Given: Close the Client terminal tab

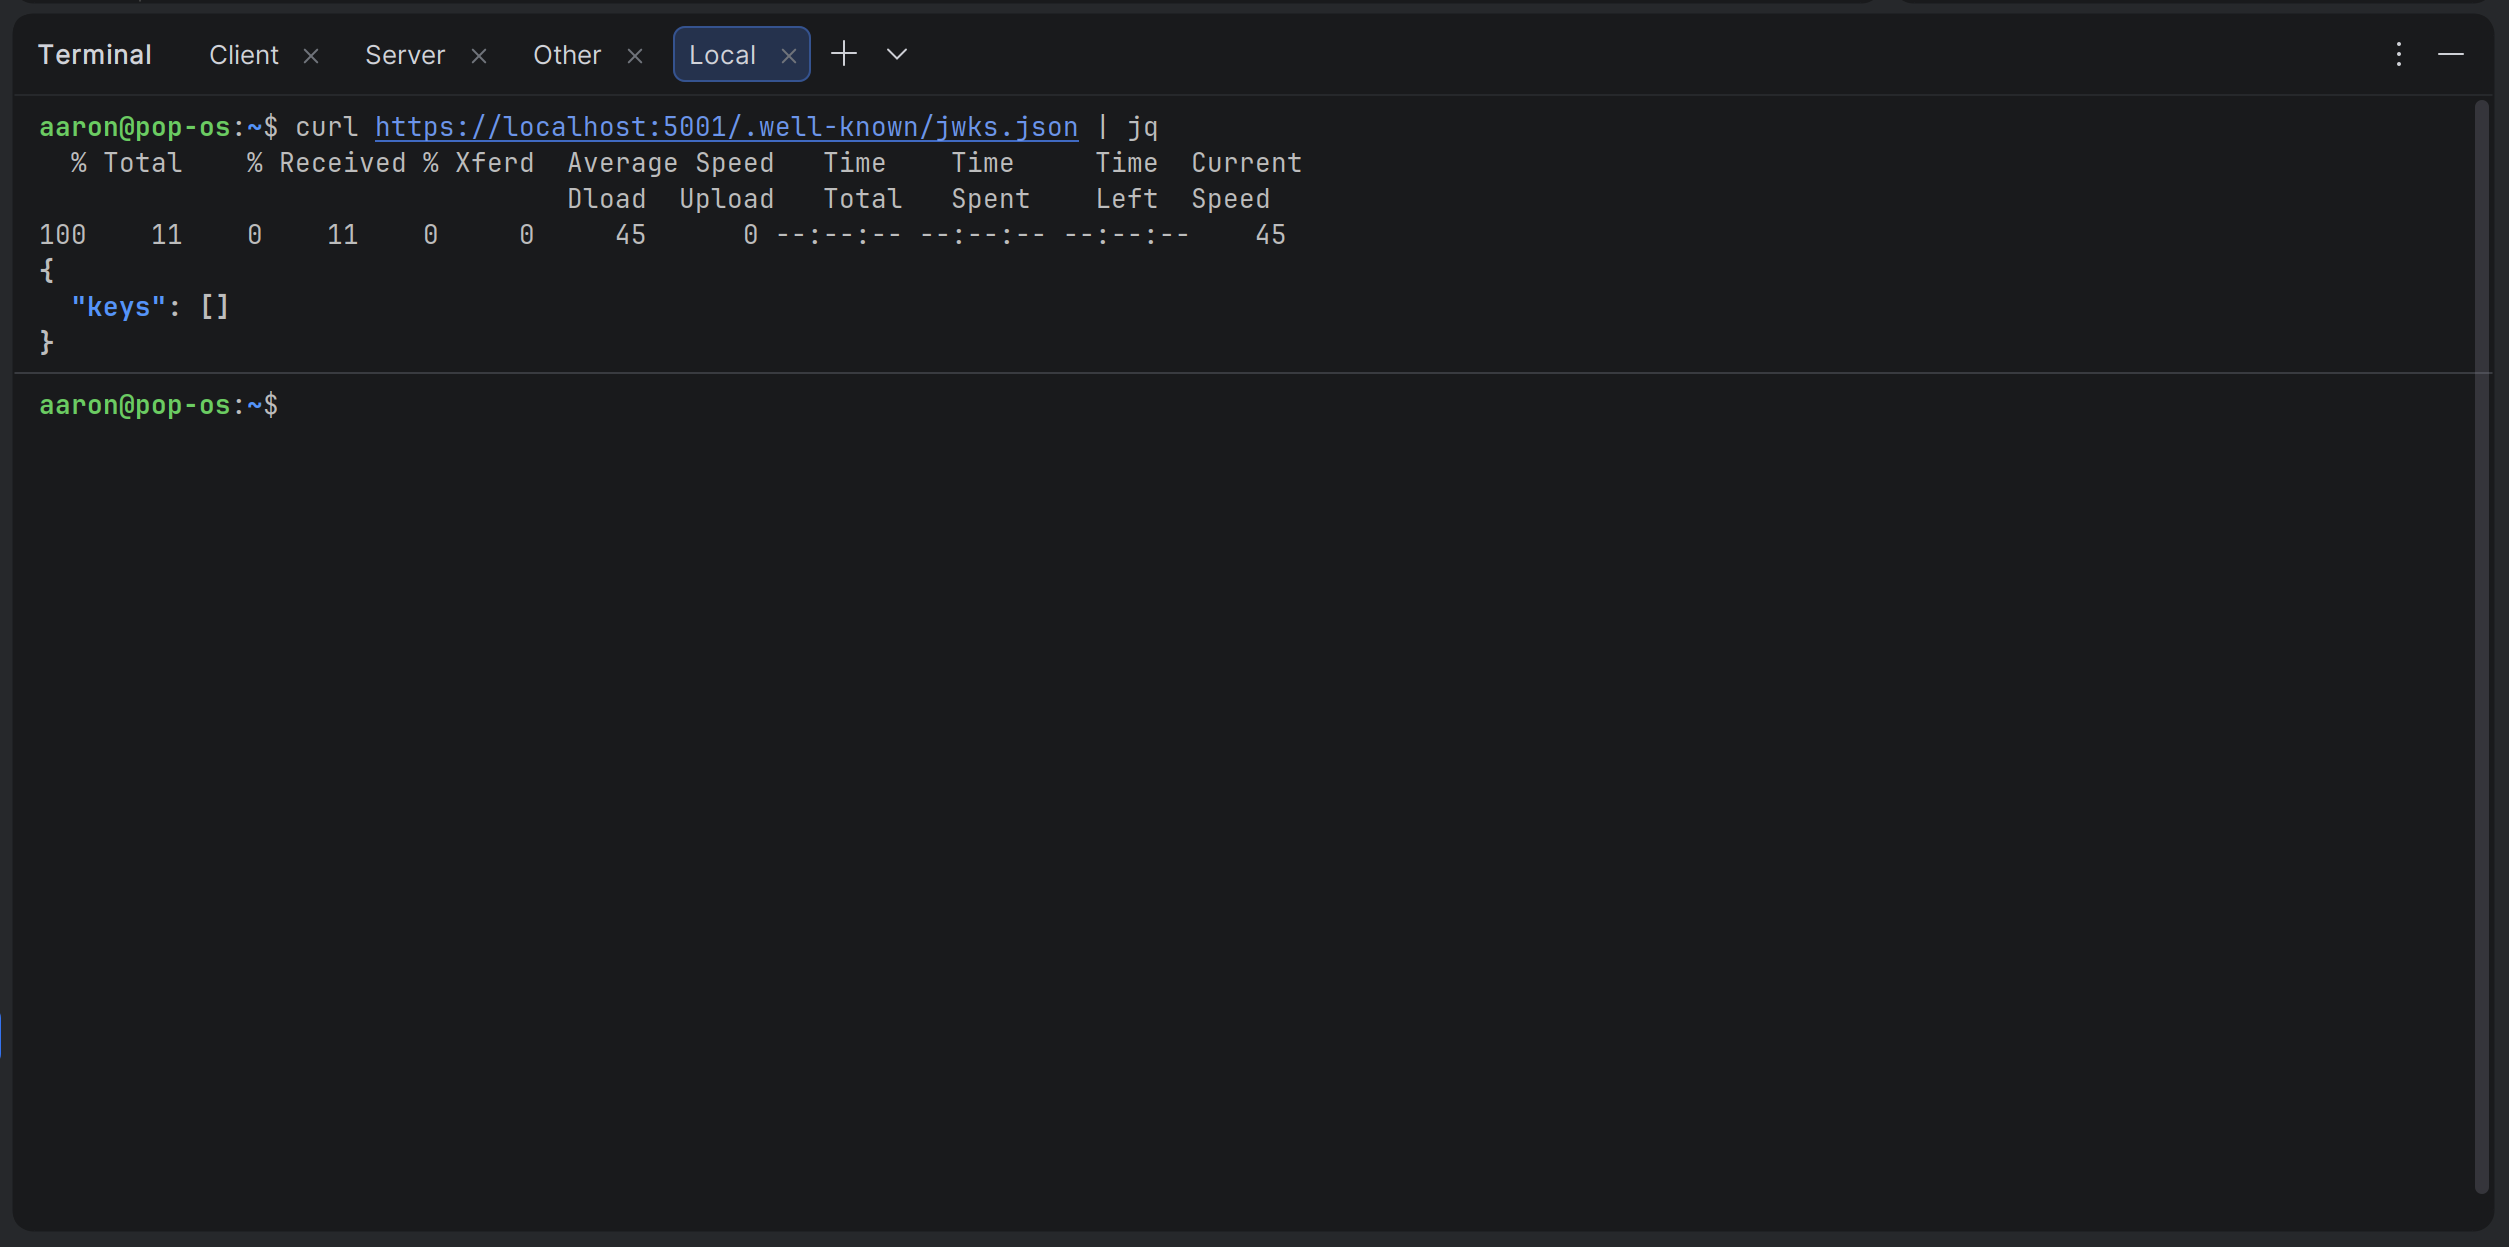Looking at the screenshot, I should [311, 56].
